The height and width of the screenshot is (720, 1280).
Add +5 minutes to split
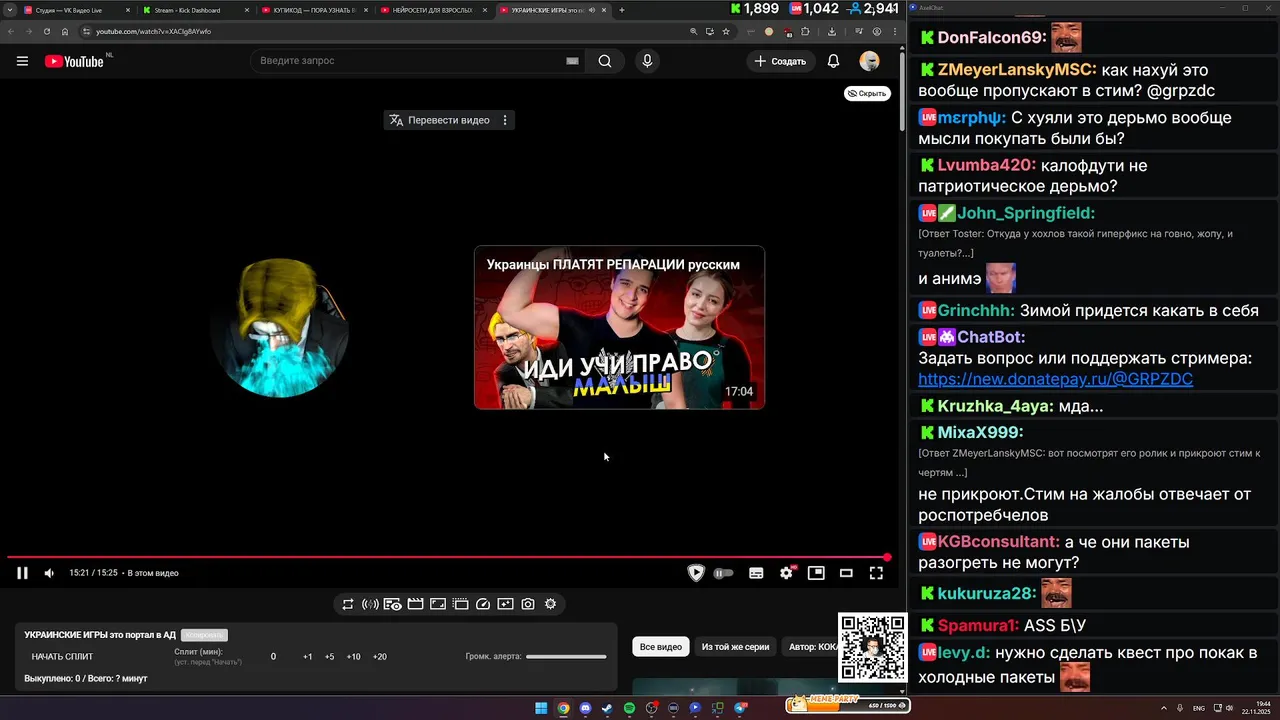pos(329,657)
